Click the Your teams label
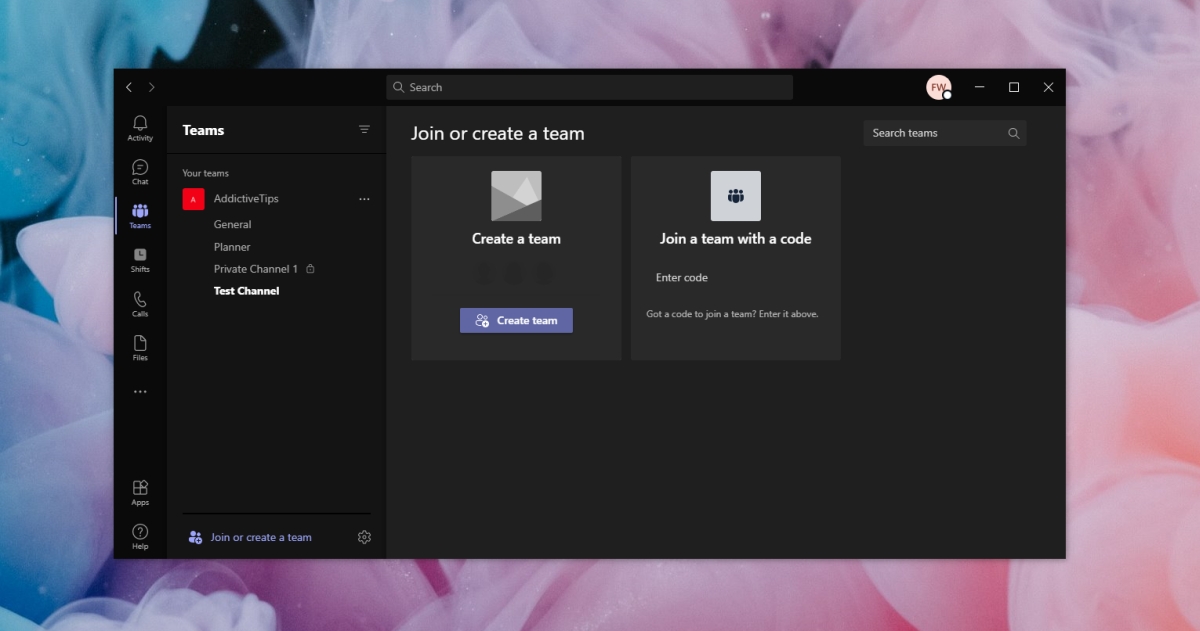The height and width of the screenshot is (631, 1200). [205, 173]
